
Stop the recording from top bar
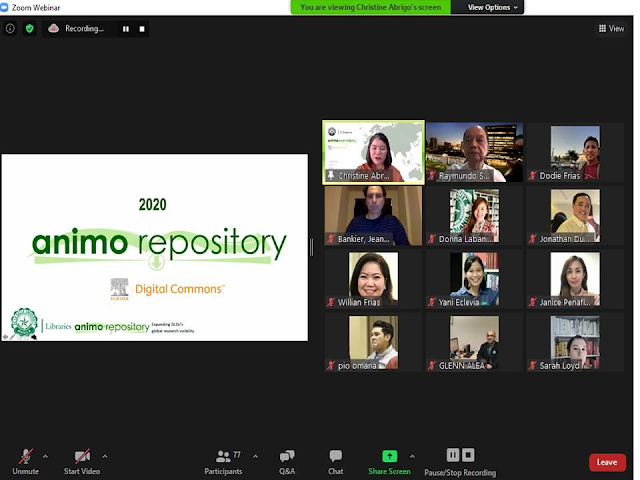pyautogui.click(x=142, y=29)
